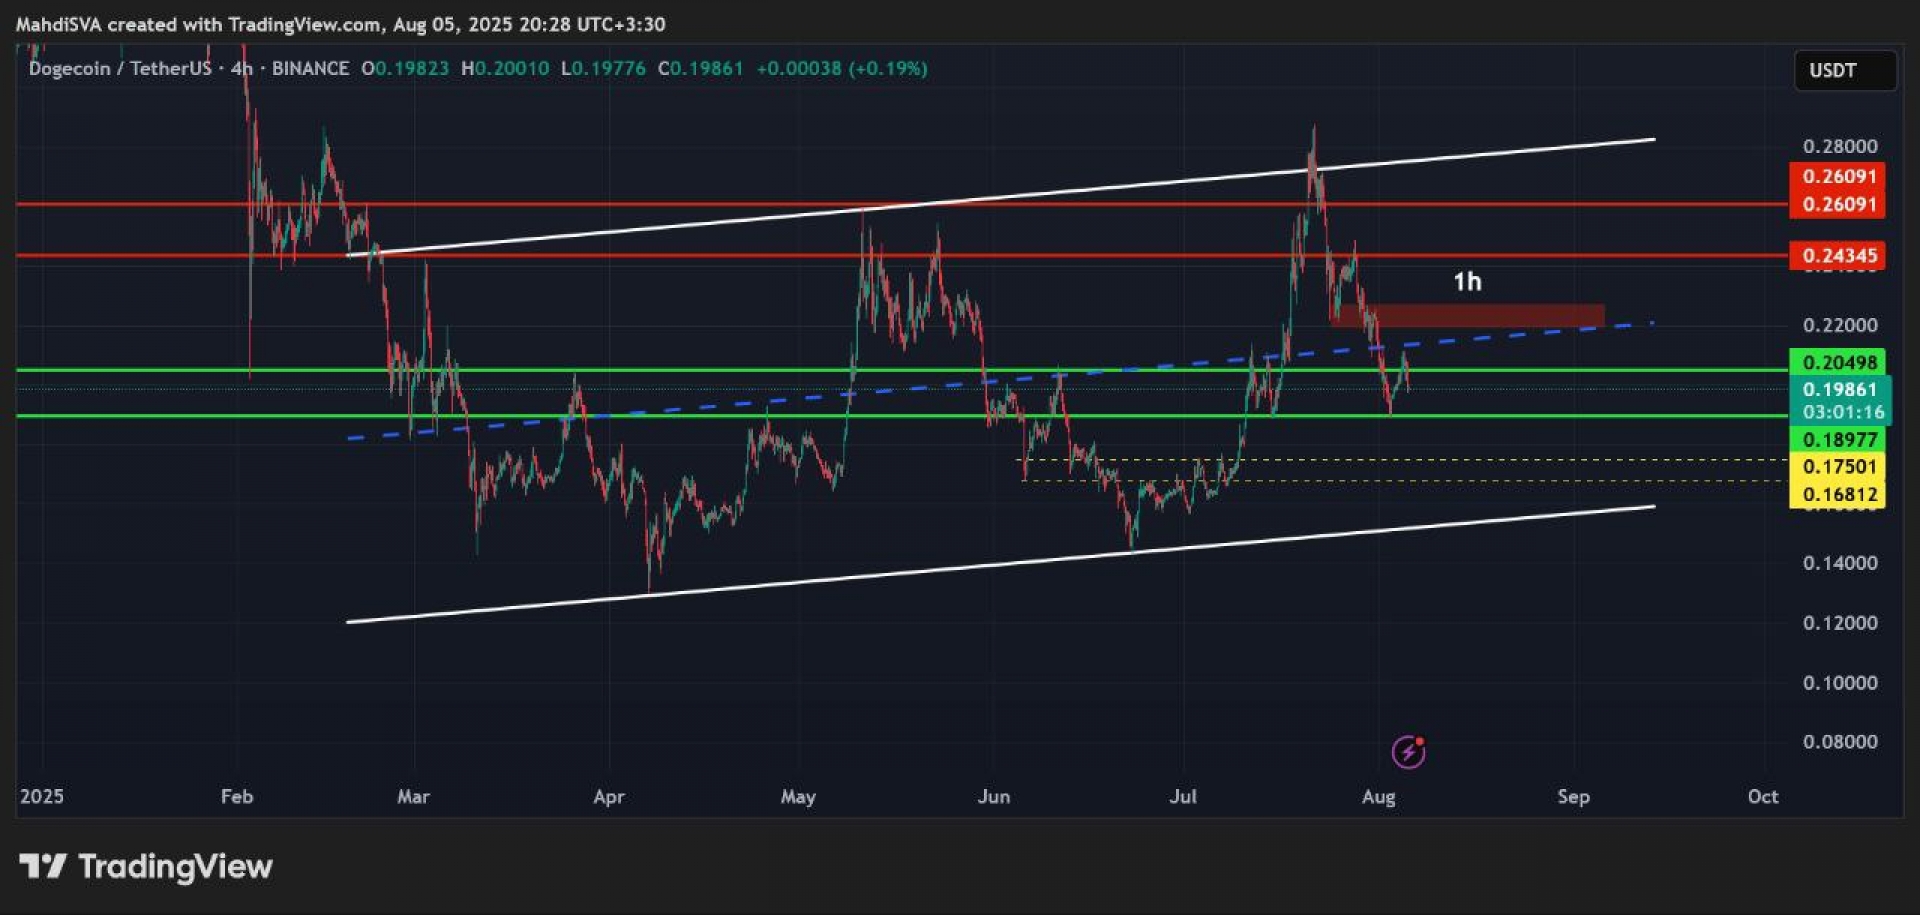Click the Aug label on time axis

1378,797
